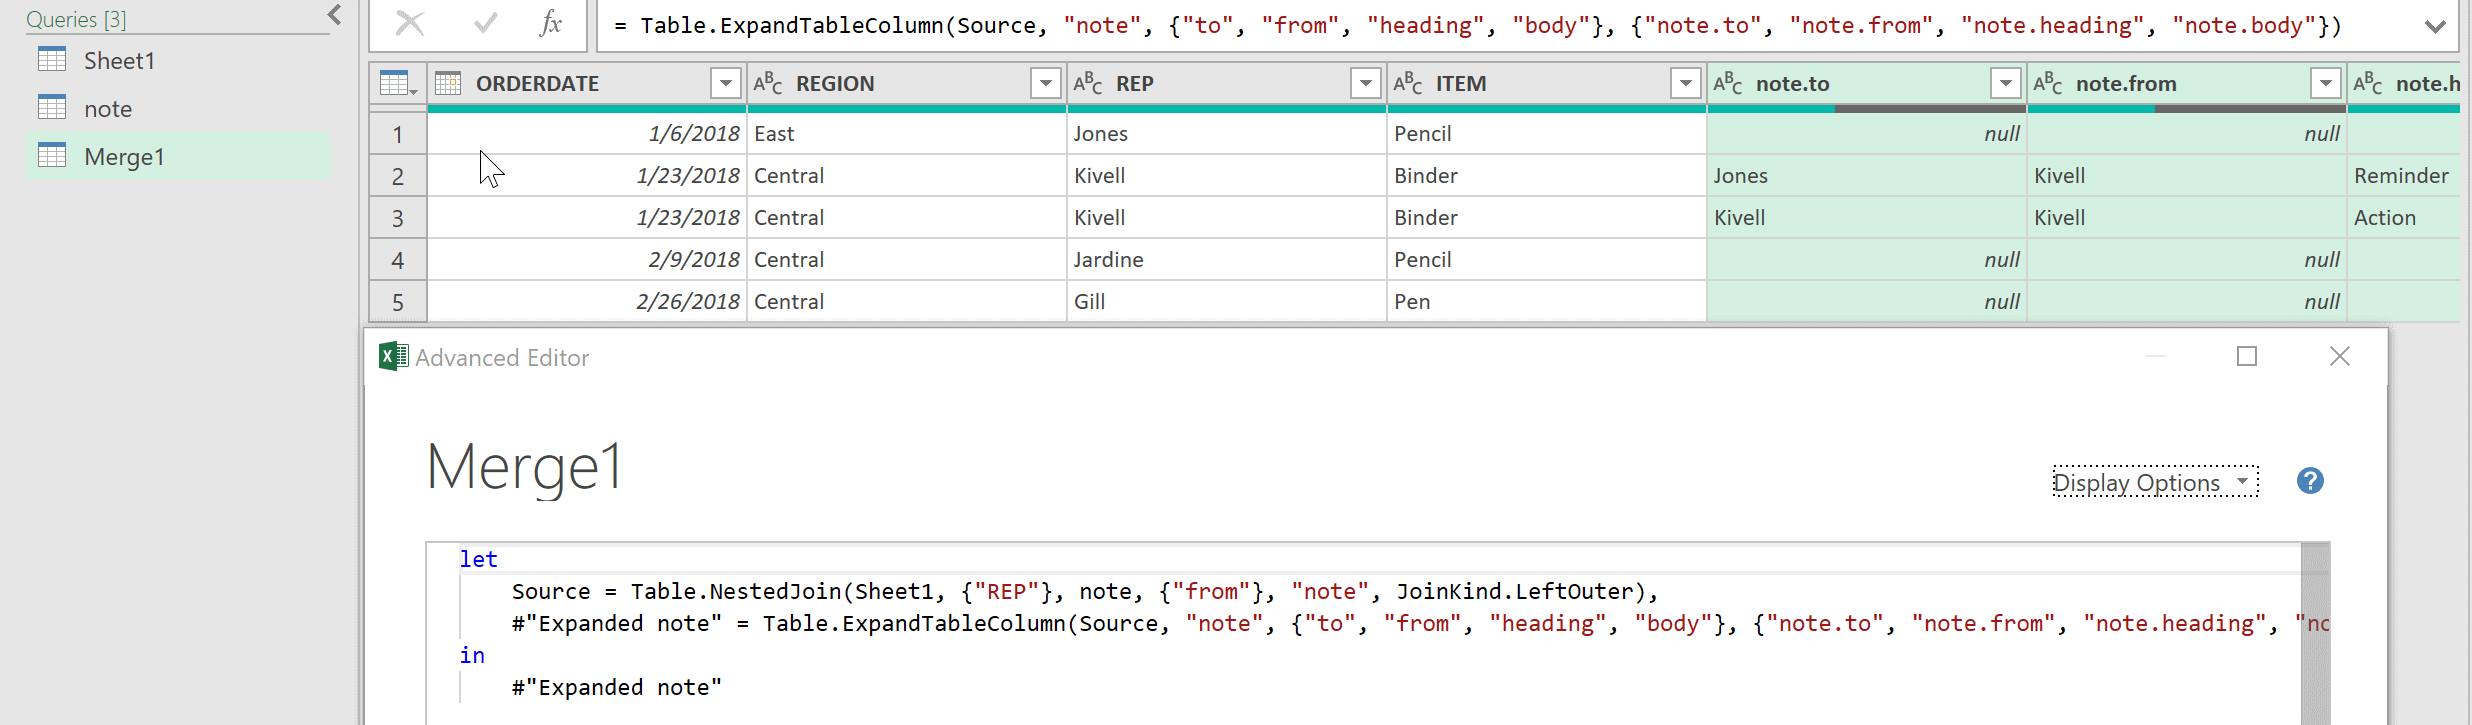Click the East region cell
Viewport: 2472px width, 725px height.
[907, 134]
